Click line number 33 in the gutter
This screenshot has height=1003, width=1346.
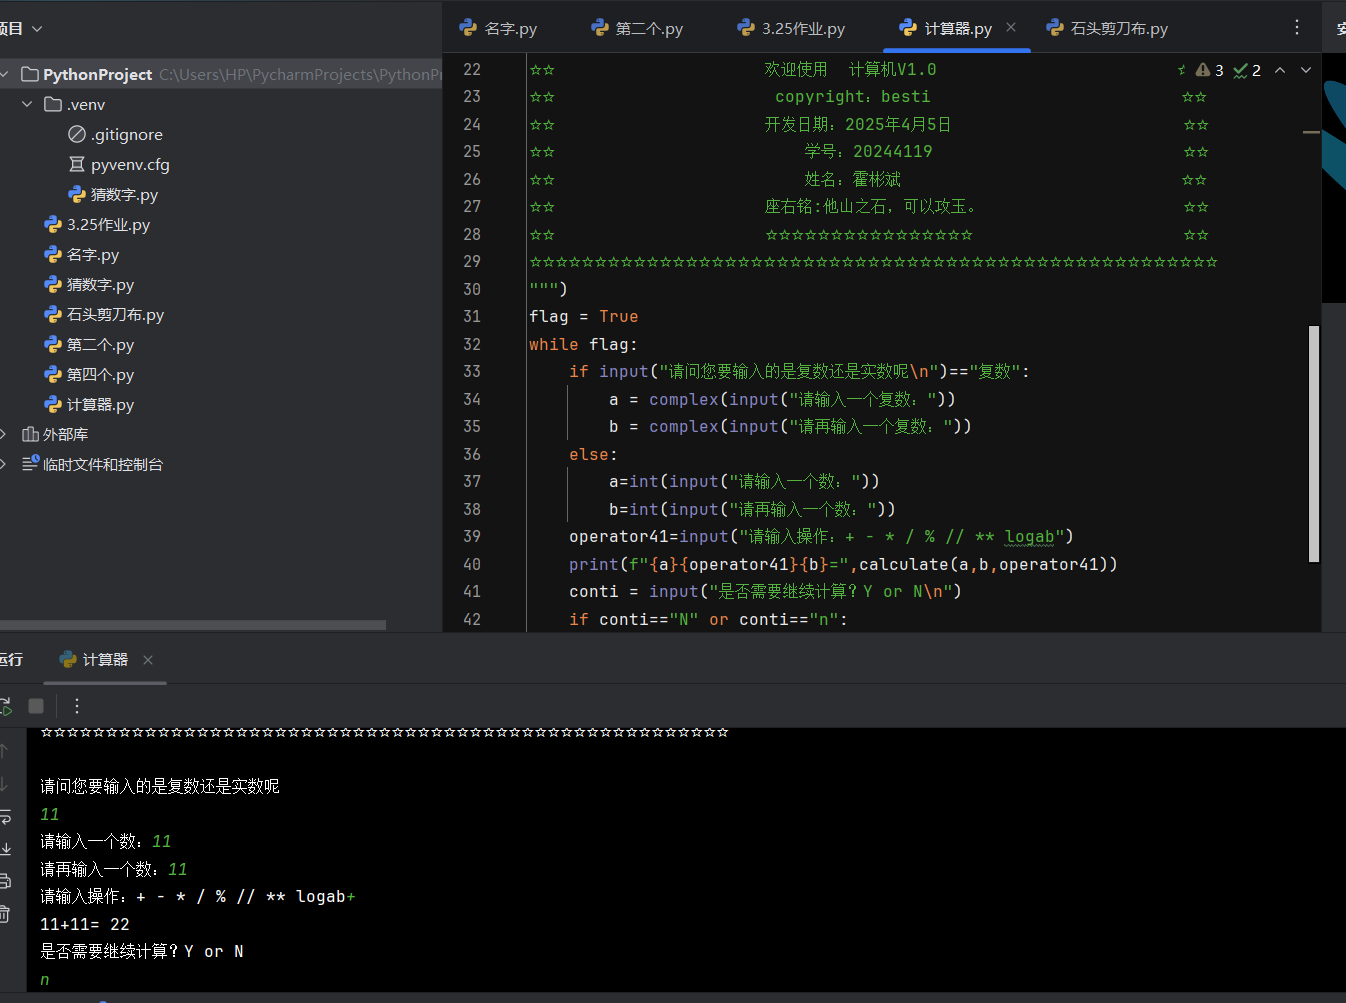tap(472, 371)
